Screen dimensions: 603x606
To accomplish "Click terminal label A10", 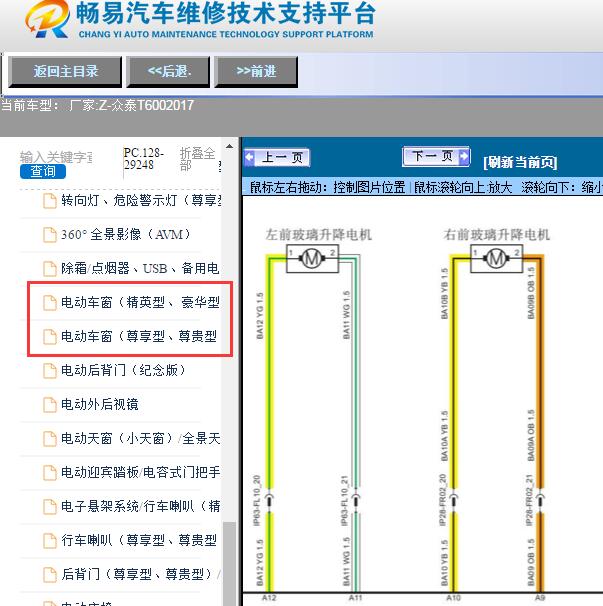I will 453,598.
